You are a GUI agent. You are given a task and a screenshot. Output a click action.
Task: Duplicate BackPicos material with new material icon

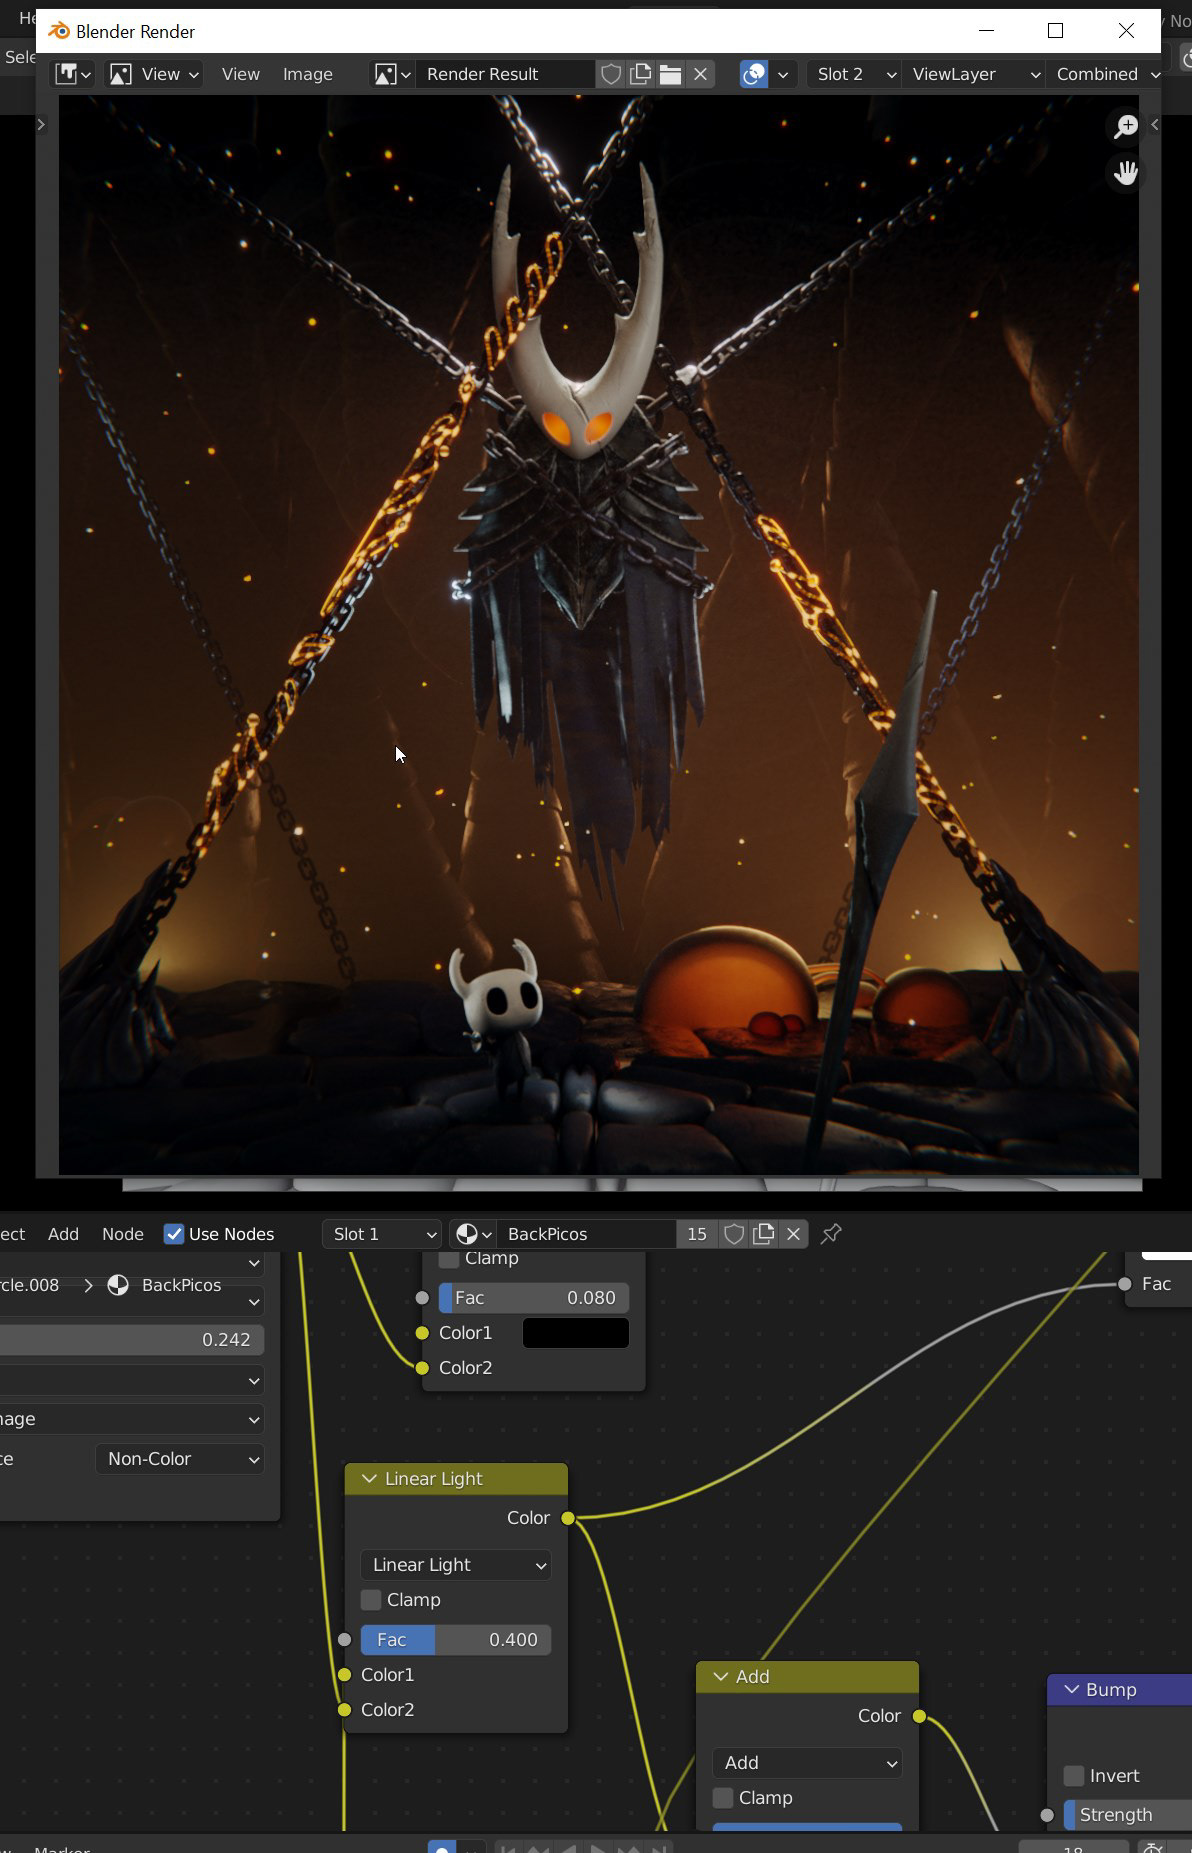(764, 1234)
